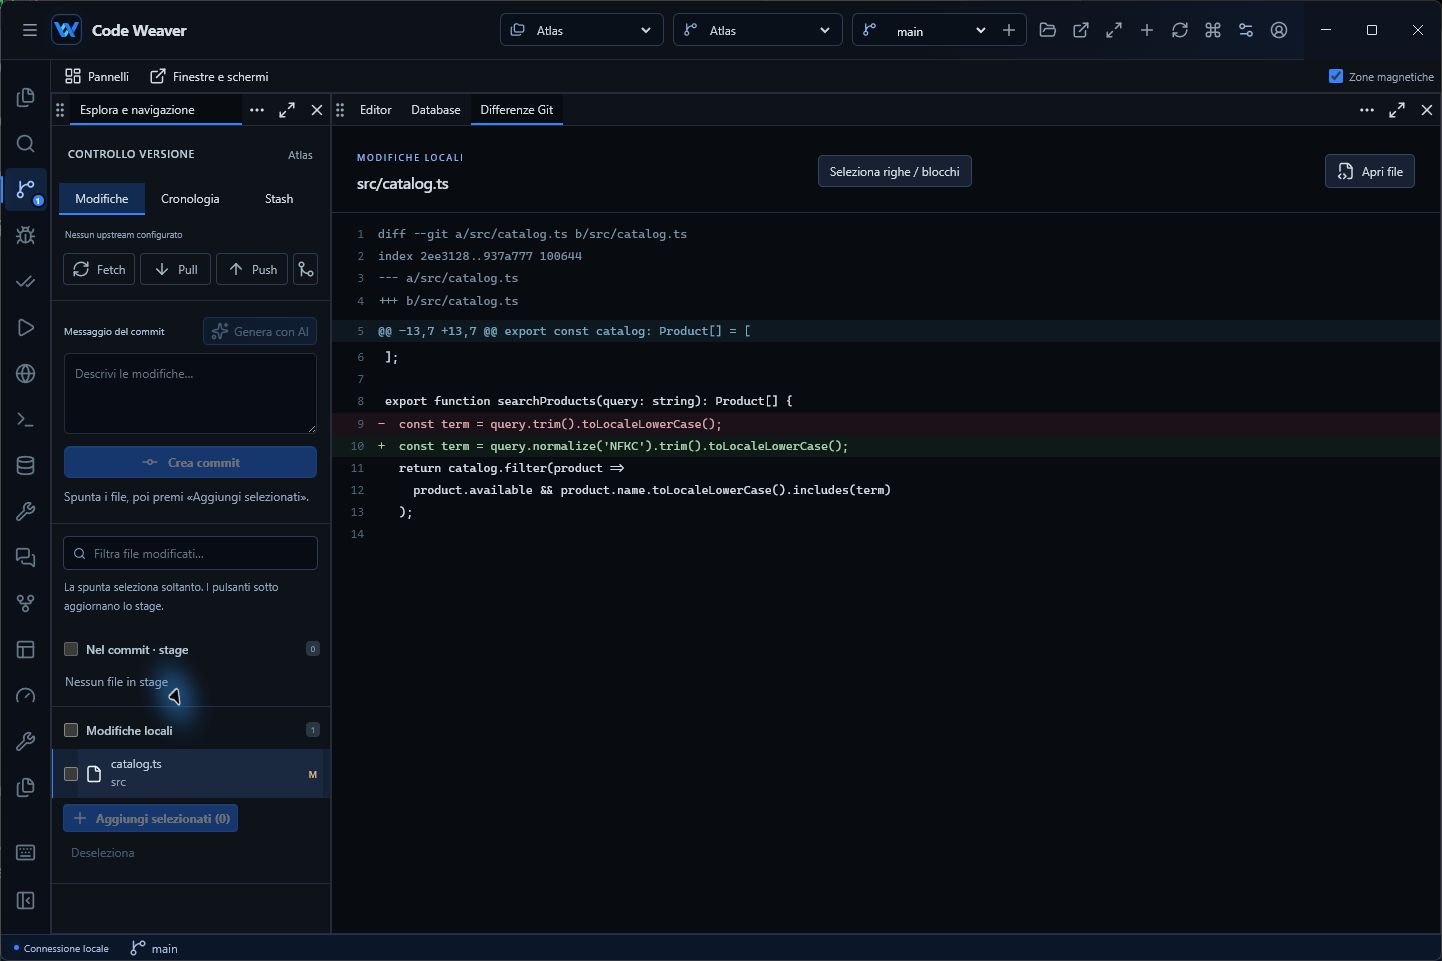Open the terminal prompt icon in sidebar
This screenshot has width=1442, height=961.
point(26,419)
